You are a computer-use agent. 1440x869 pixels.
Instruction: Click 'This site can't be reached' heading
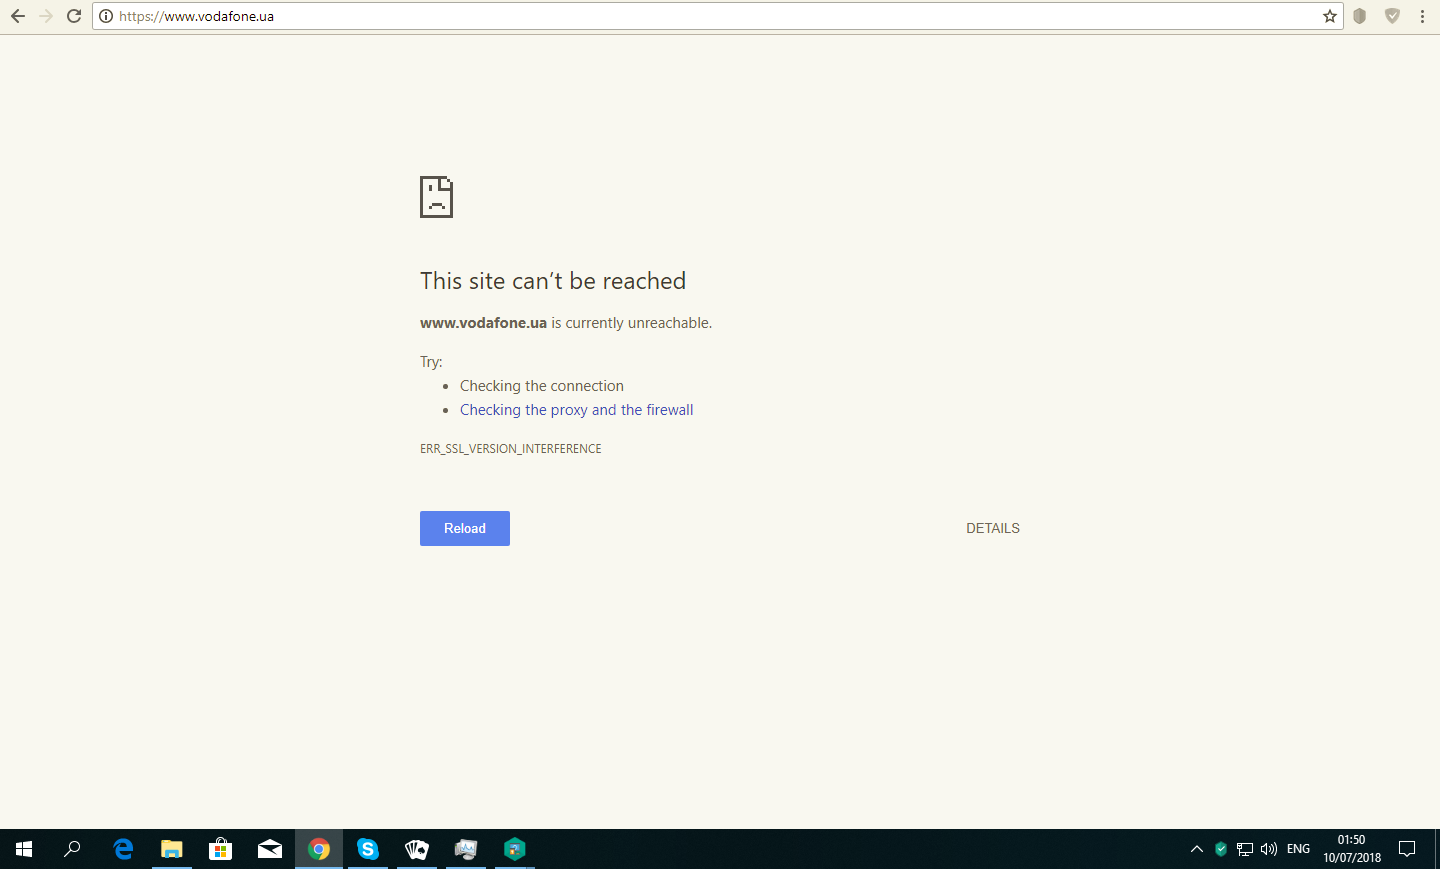click(553, 281)
